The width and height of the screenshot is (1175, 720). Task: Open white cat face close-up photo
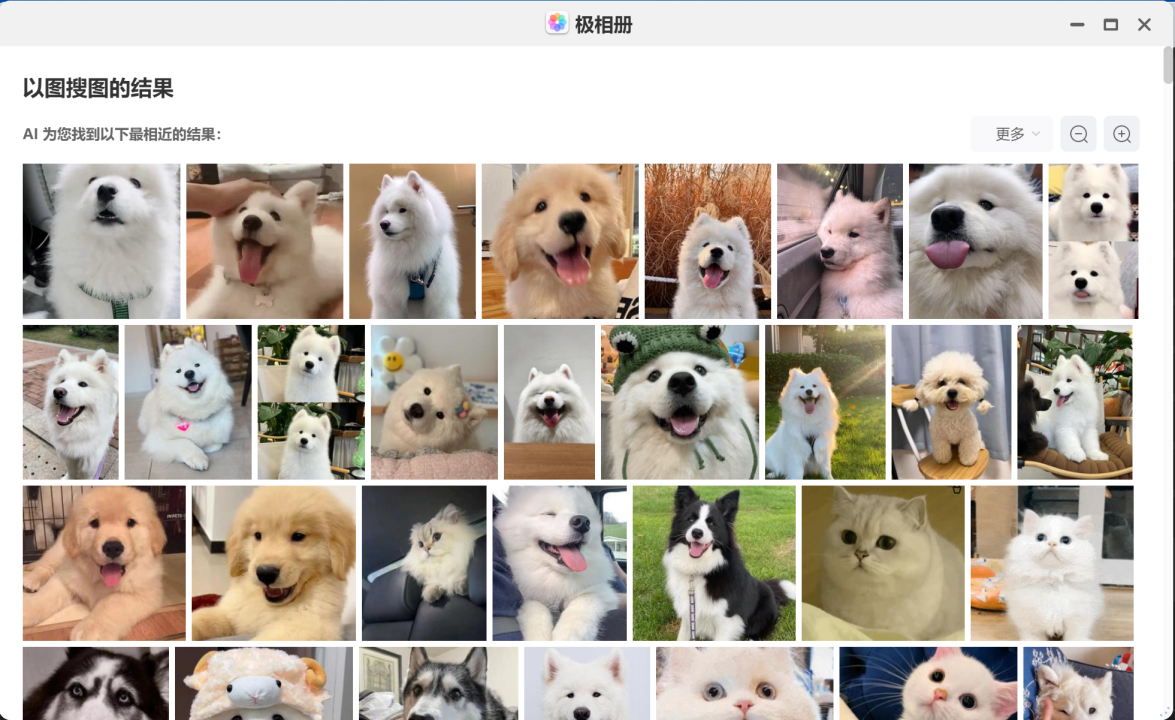tap(745, 683)
